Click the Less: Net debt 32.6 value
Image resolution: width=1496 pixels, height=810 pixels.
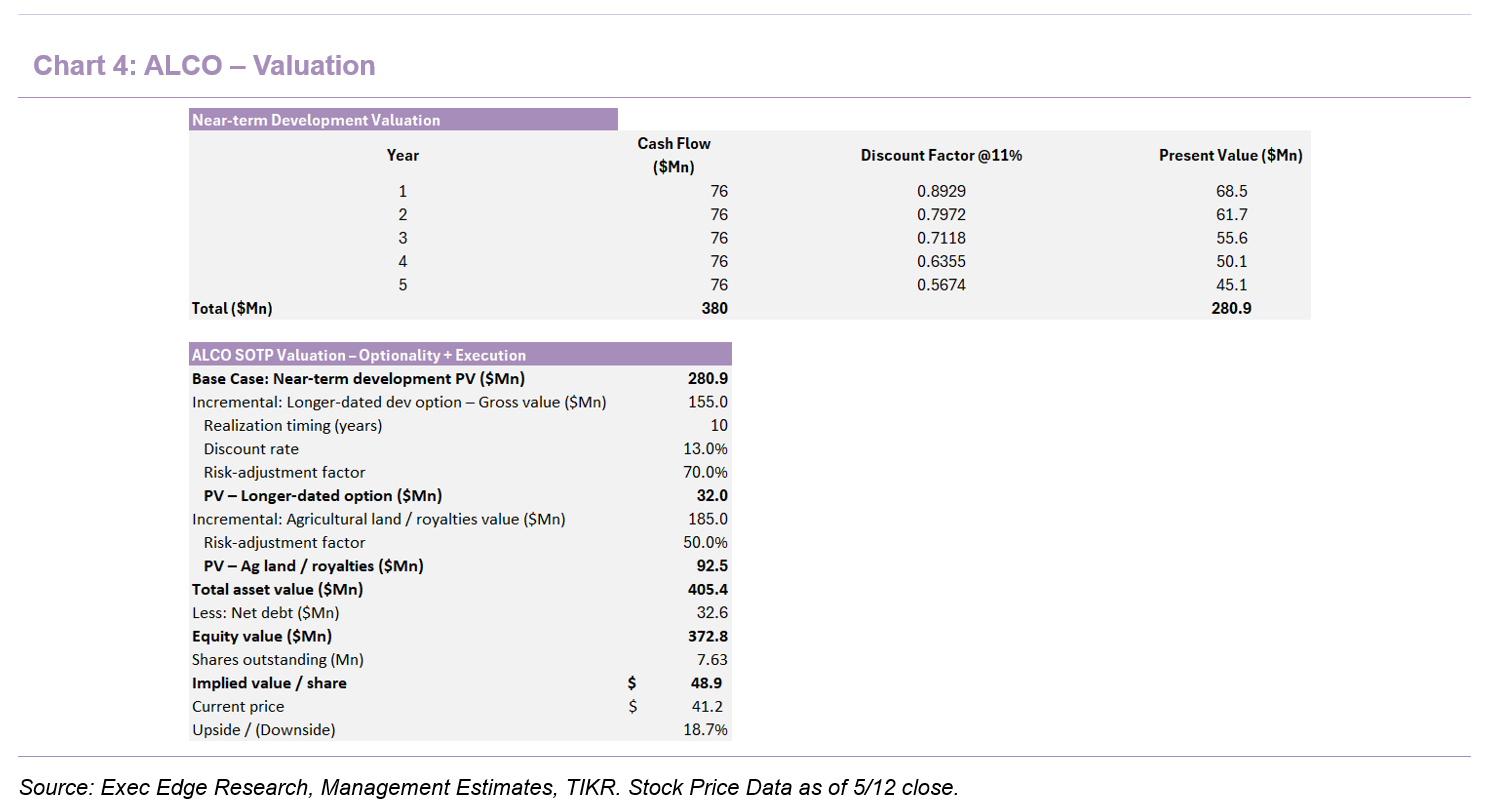[x=712, y=612]
